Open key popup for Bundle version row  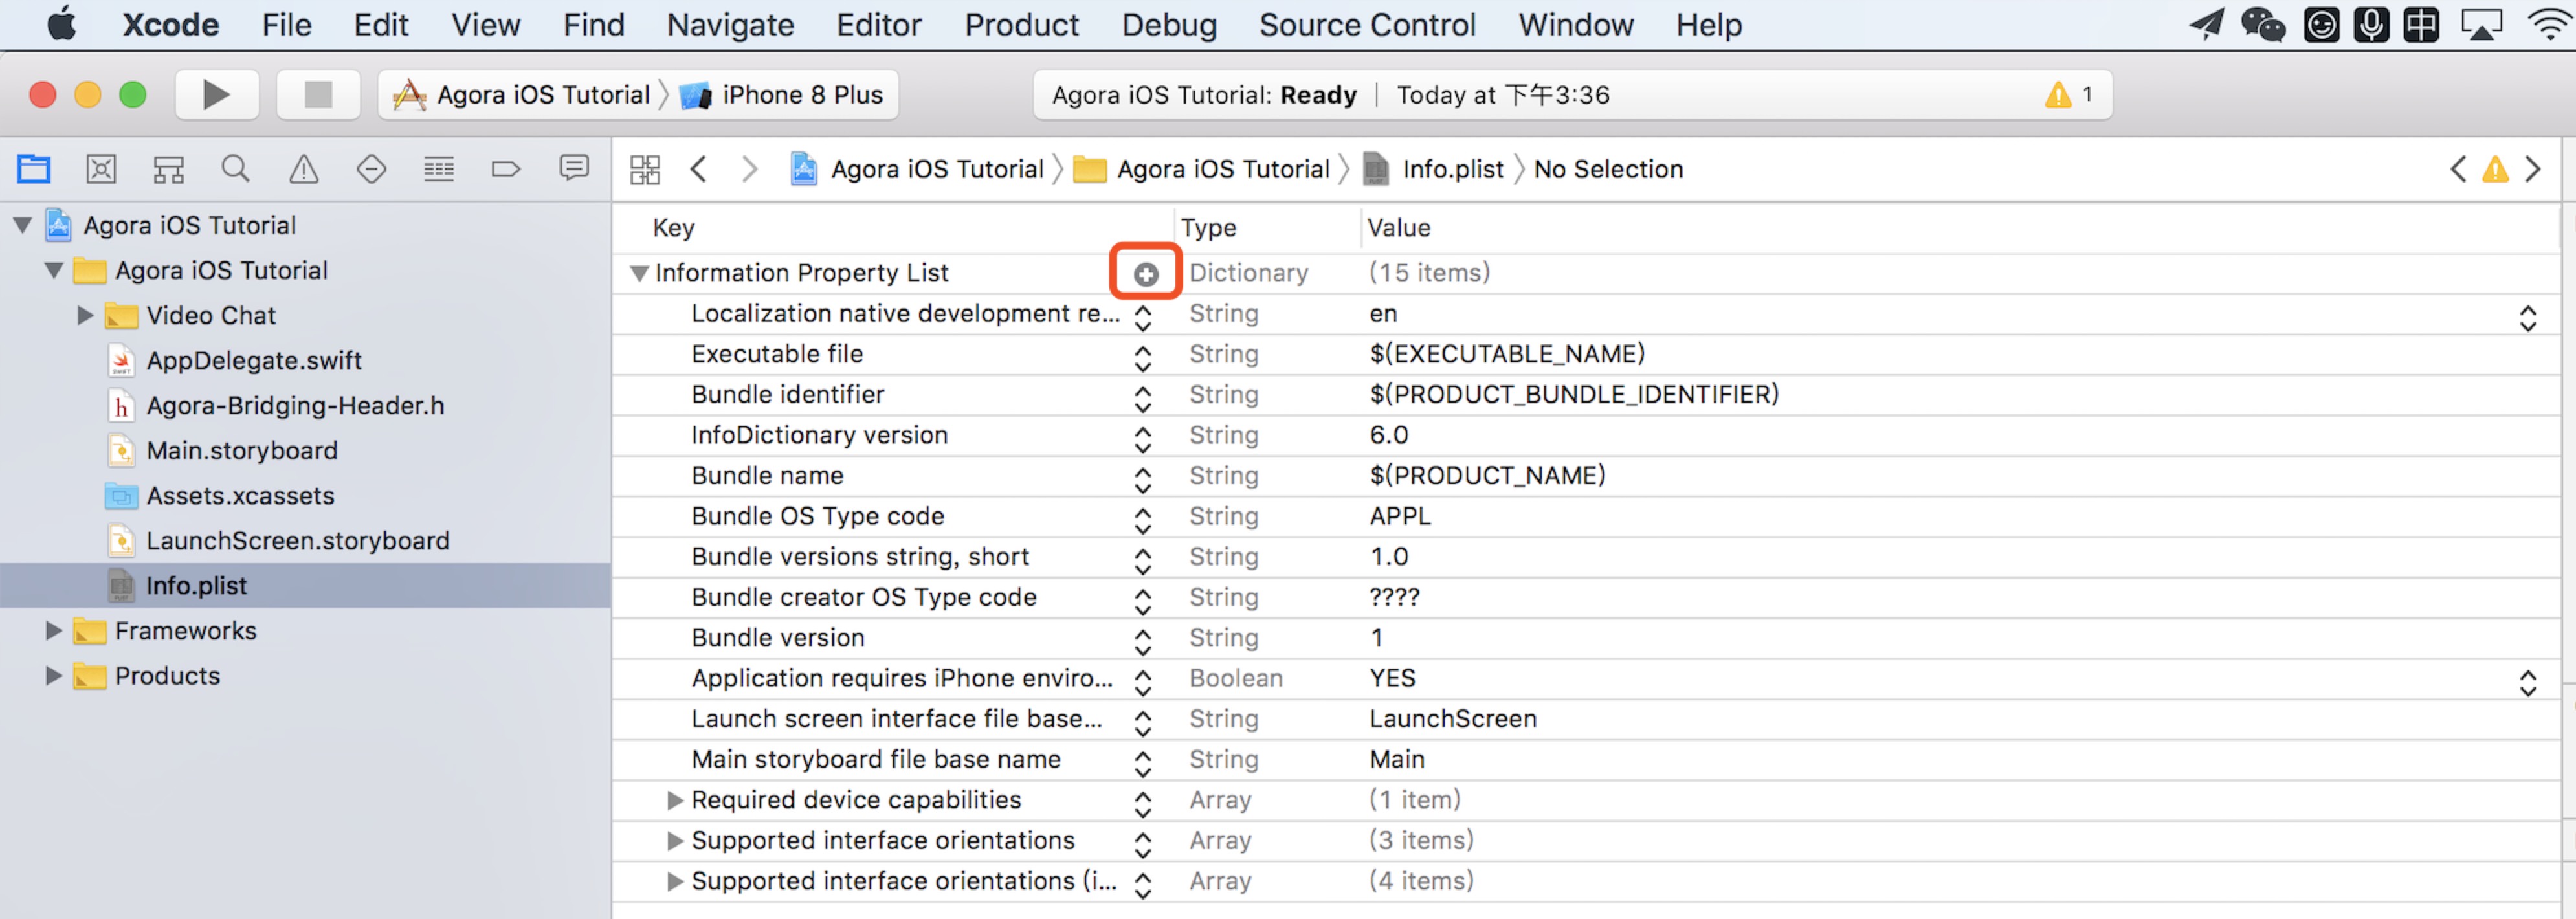(1143, 642)
